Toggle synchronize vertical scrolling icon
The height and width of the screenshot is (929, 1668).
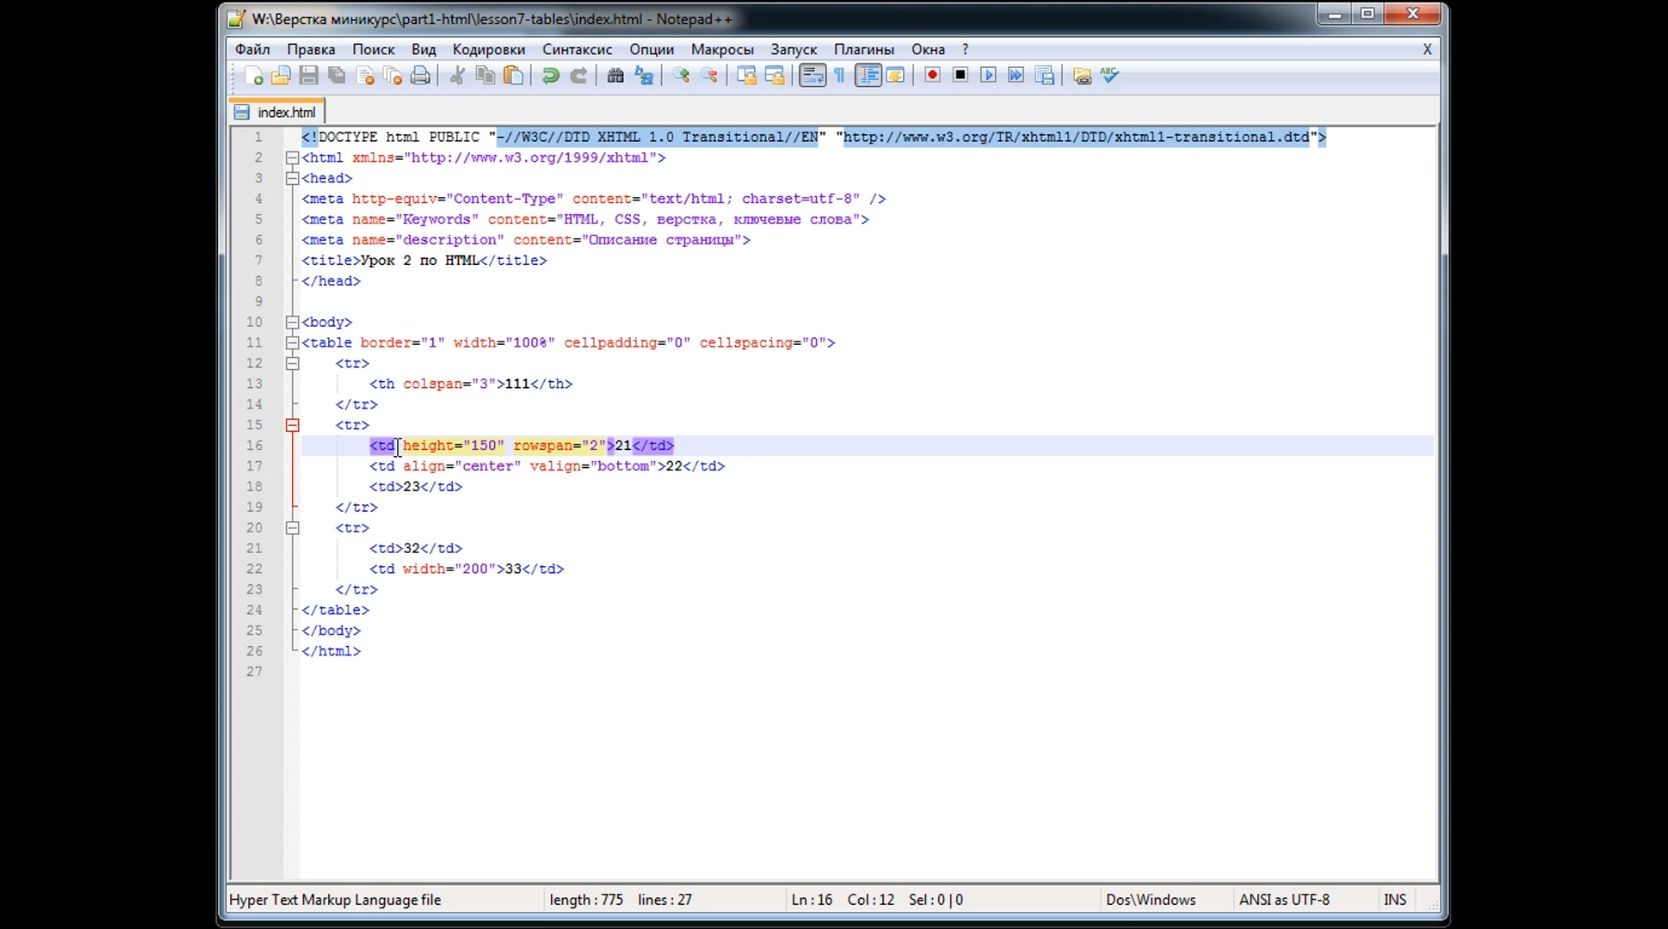pos(746,76)
